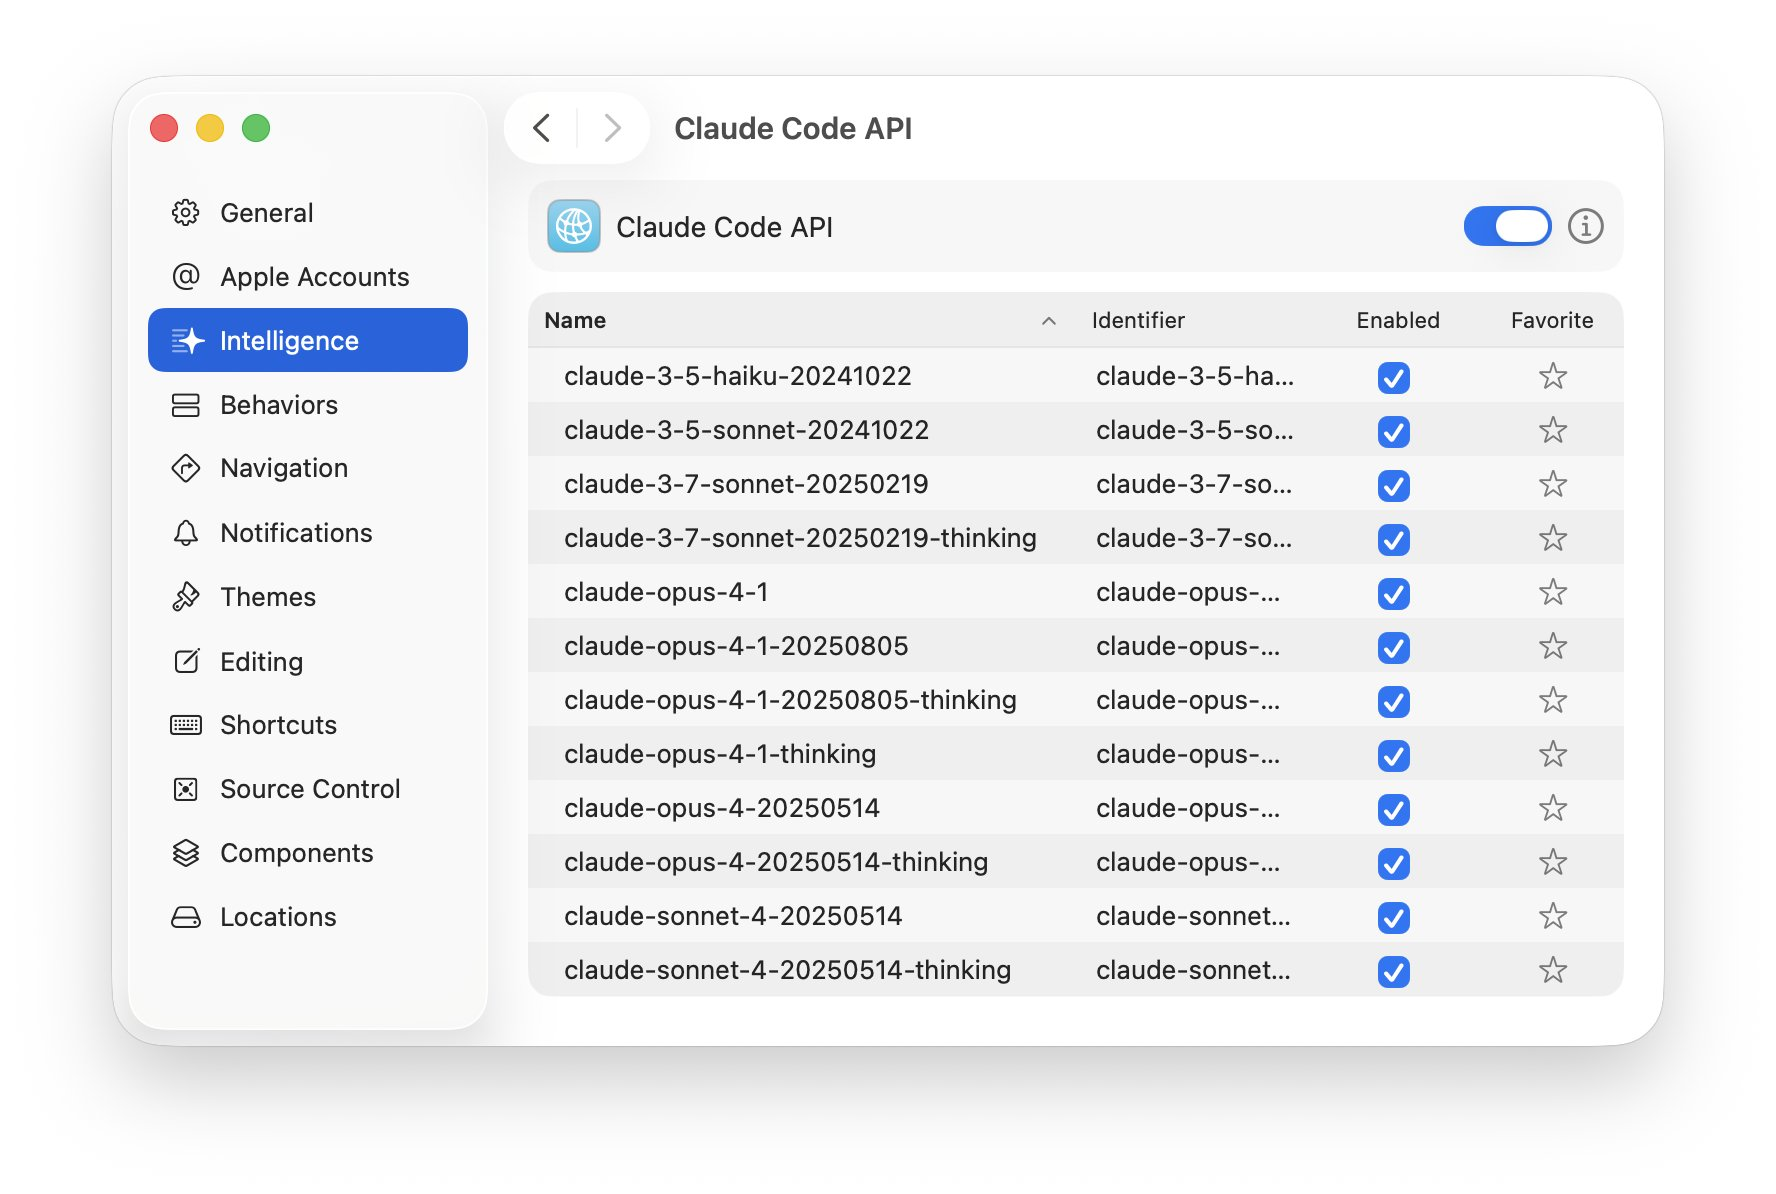Viewport: 1776px width, 1194px height.
Task: Click the Components layers icon
Action: pyautogui.click(x=186, y=853)
